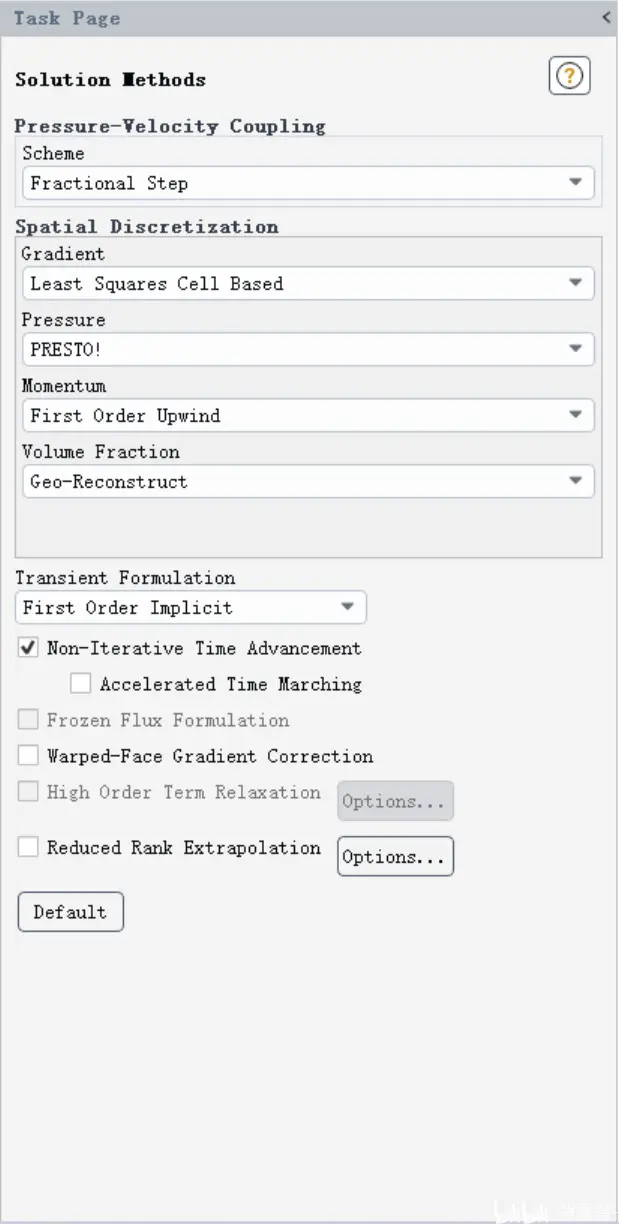Open the Volume Fraction Geo-Reconstruct dropdown

coord(308,481)
